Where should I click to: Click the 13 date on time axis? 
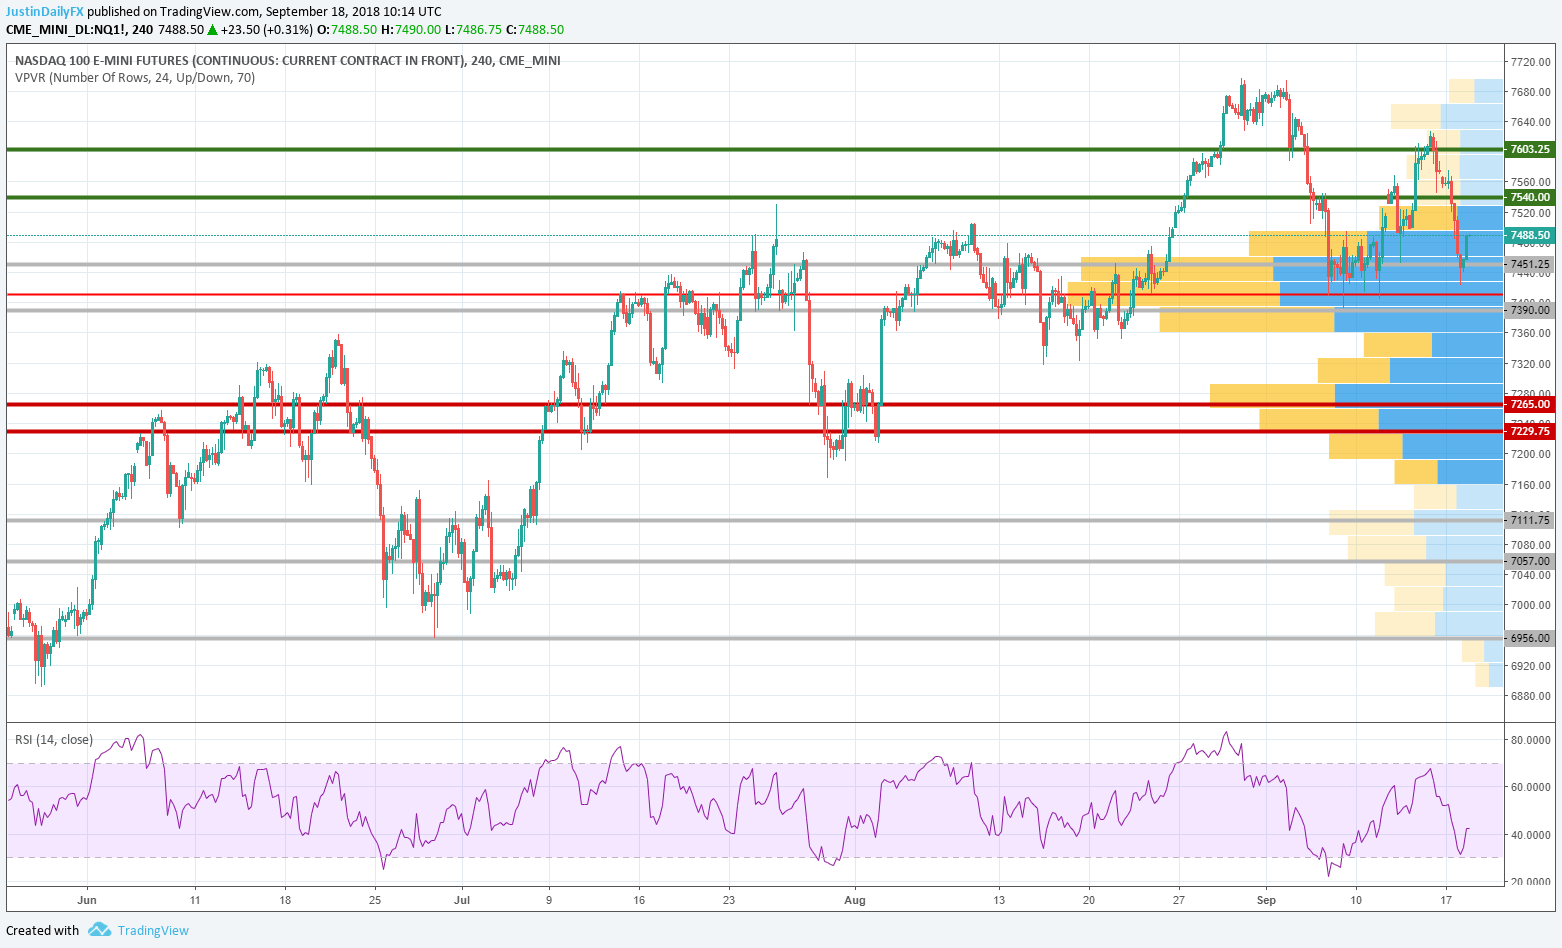999,900
